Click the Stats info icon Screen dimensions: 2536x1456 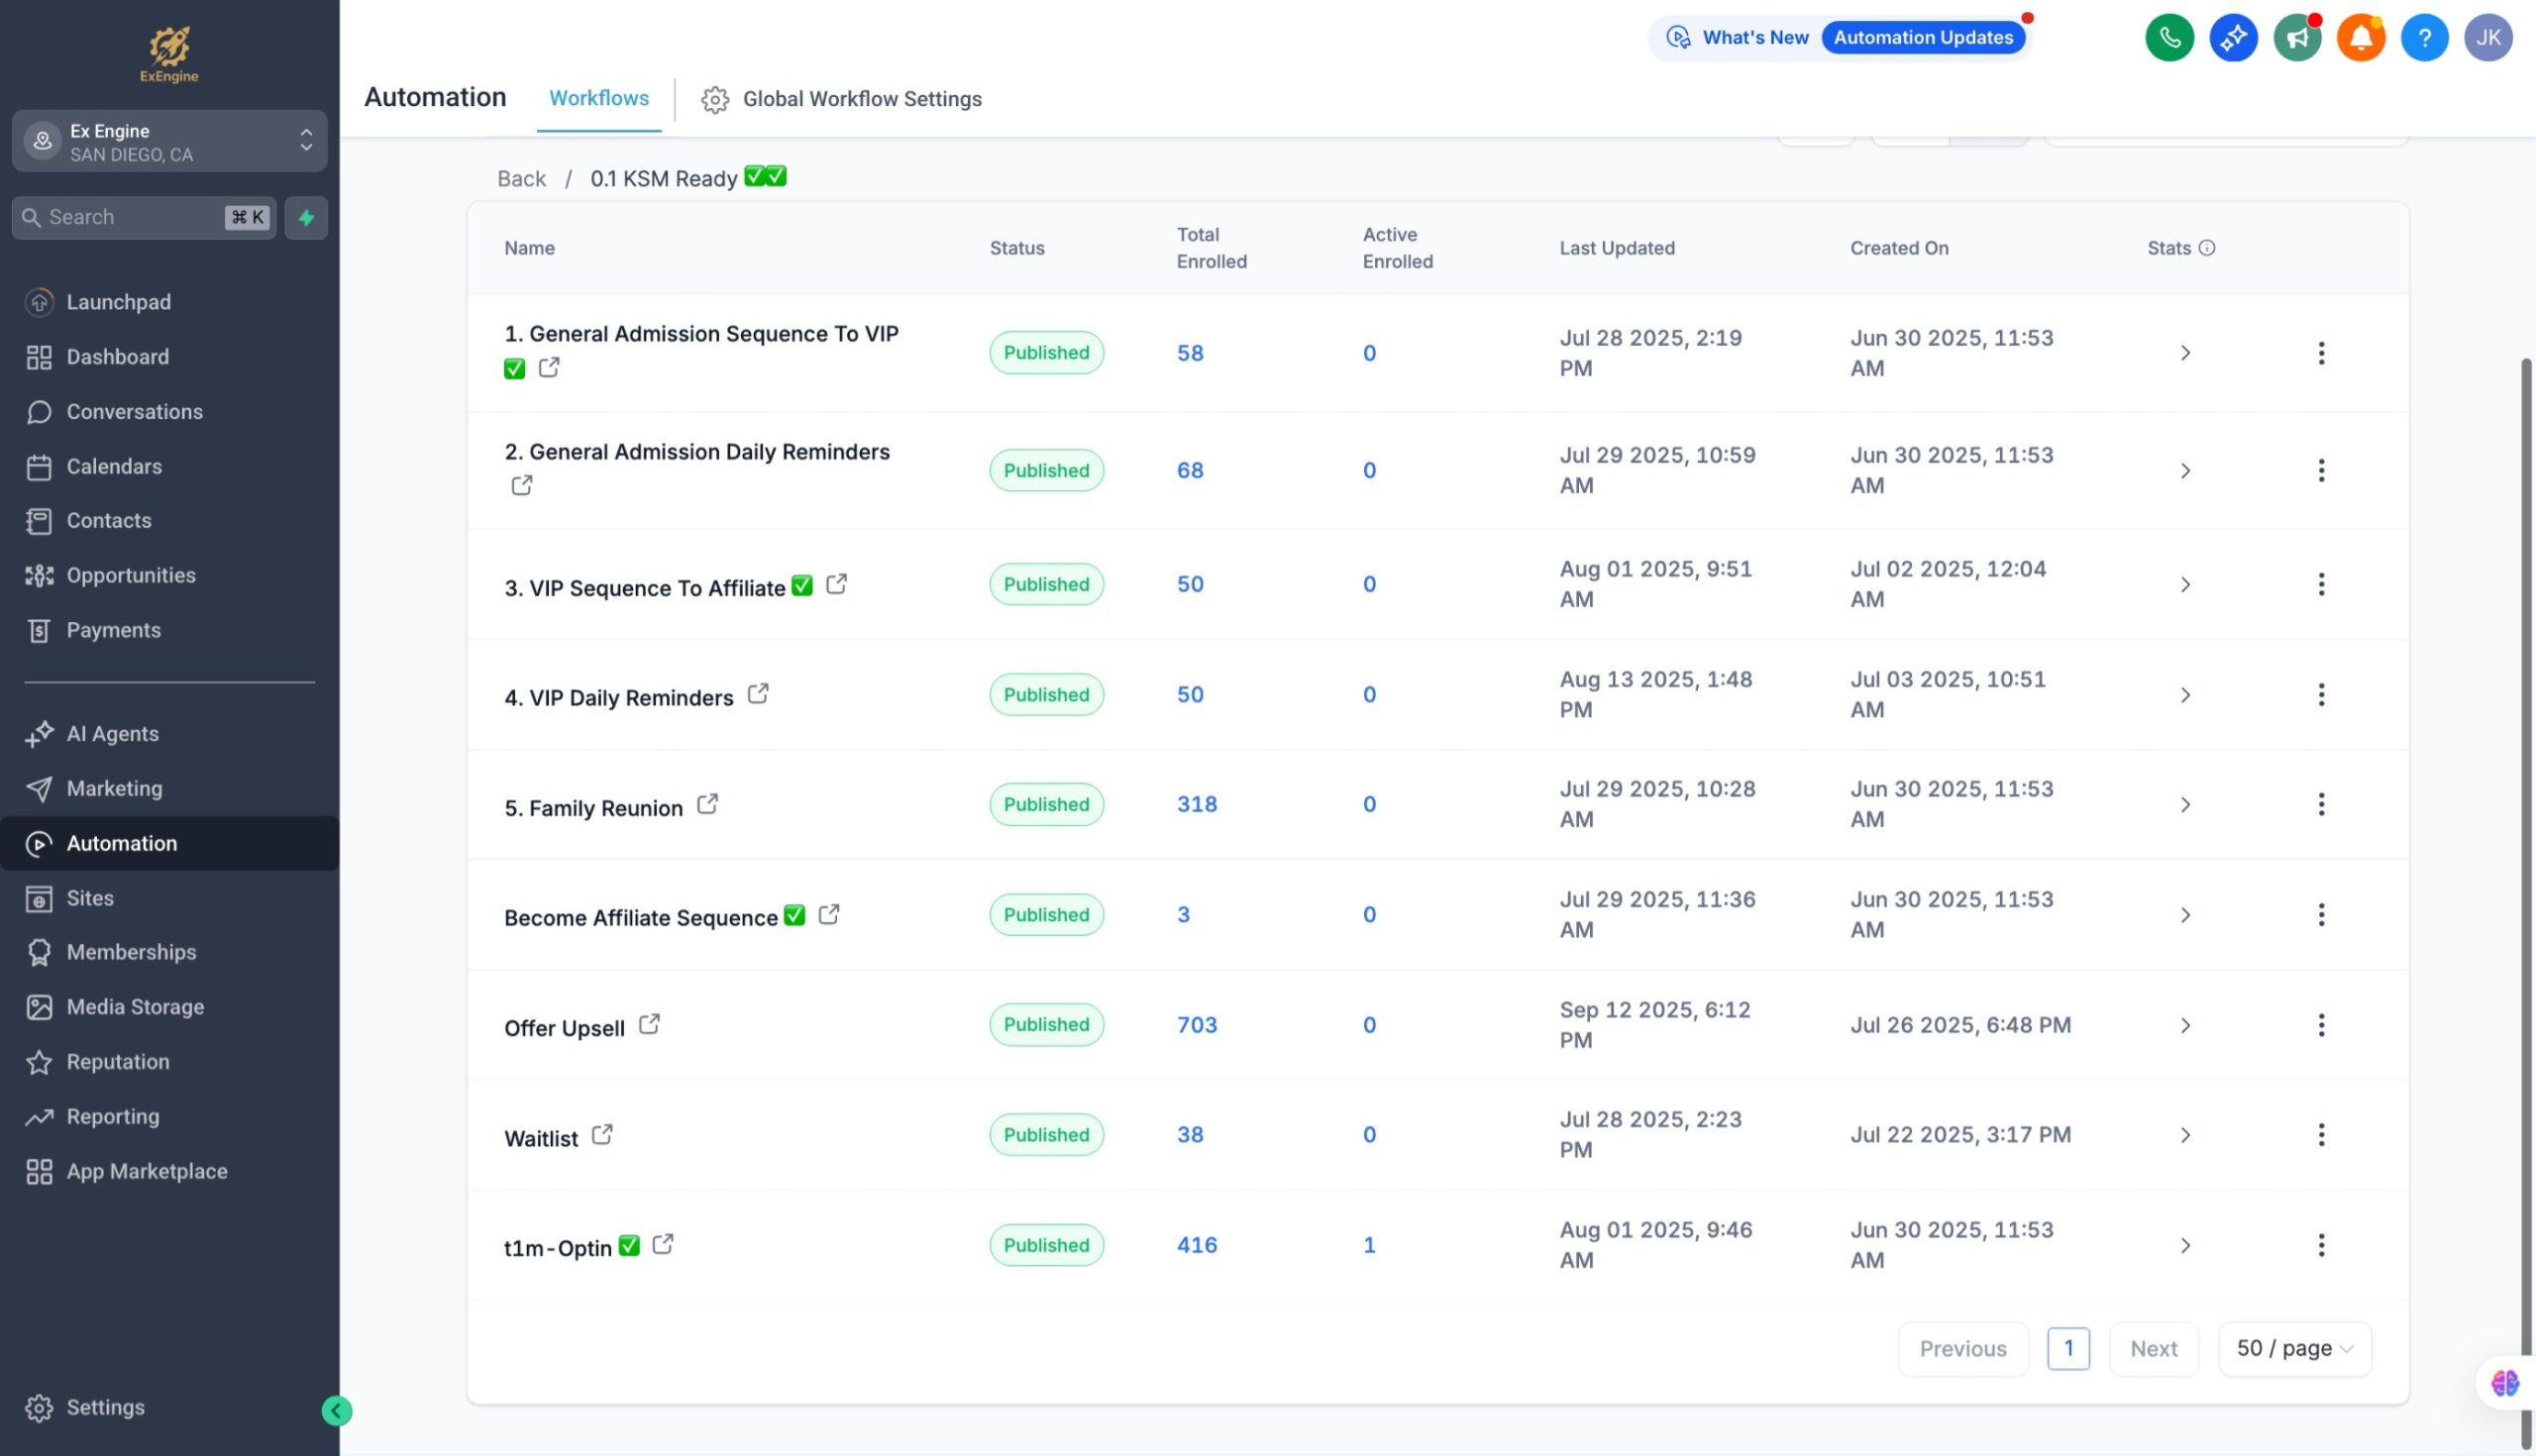click(x=2207, y=248)
